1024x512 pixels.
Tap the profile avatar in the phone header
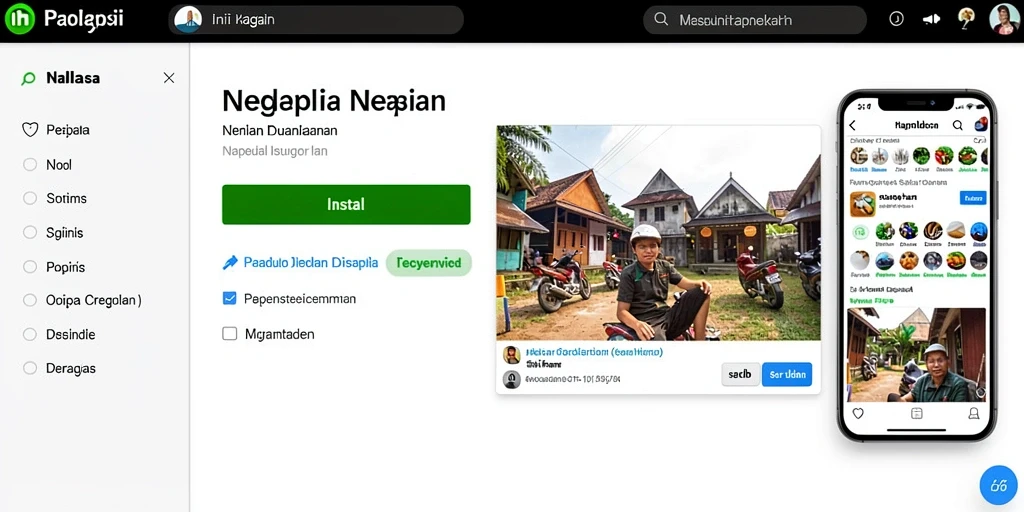980,125
